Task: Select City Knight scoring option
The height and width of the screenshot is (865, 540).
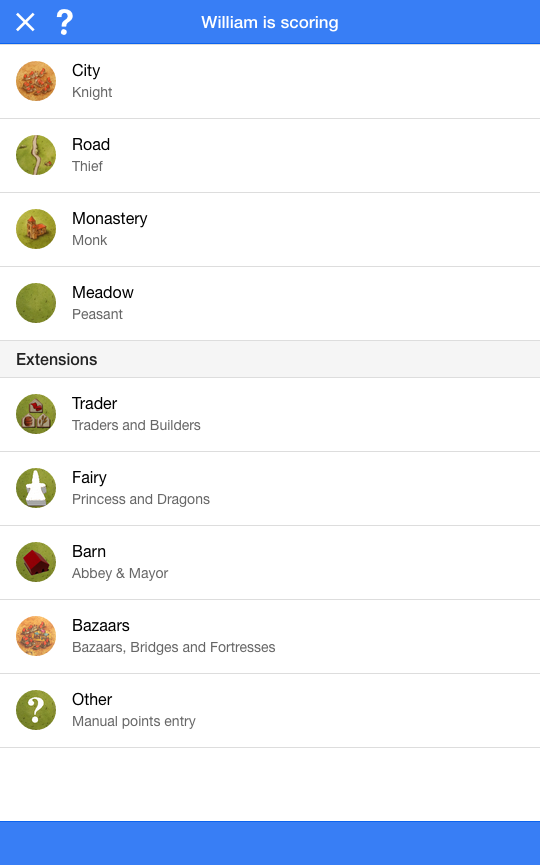Action: (x=270, y=81)
